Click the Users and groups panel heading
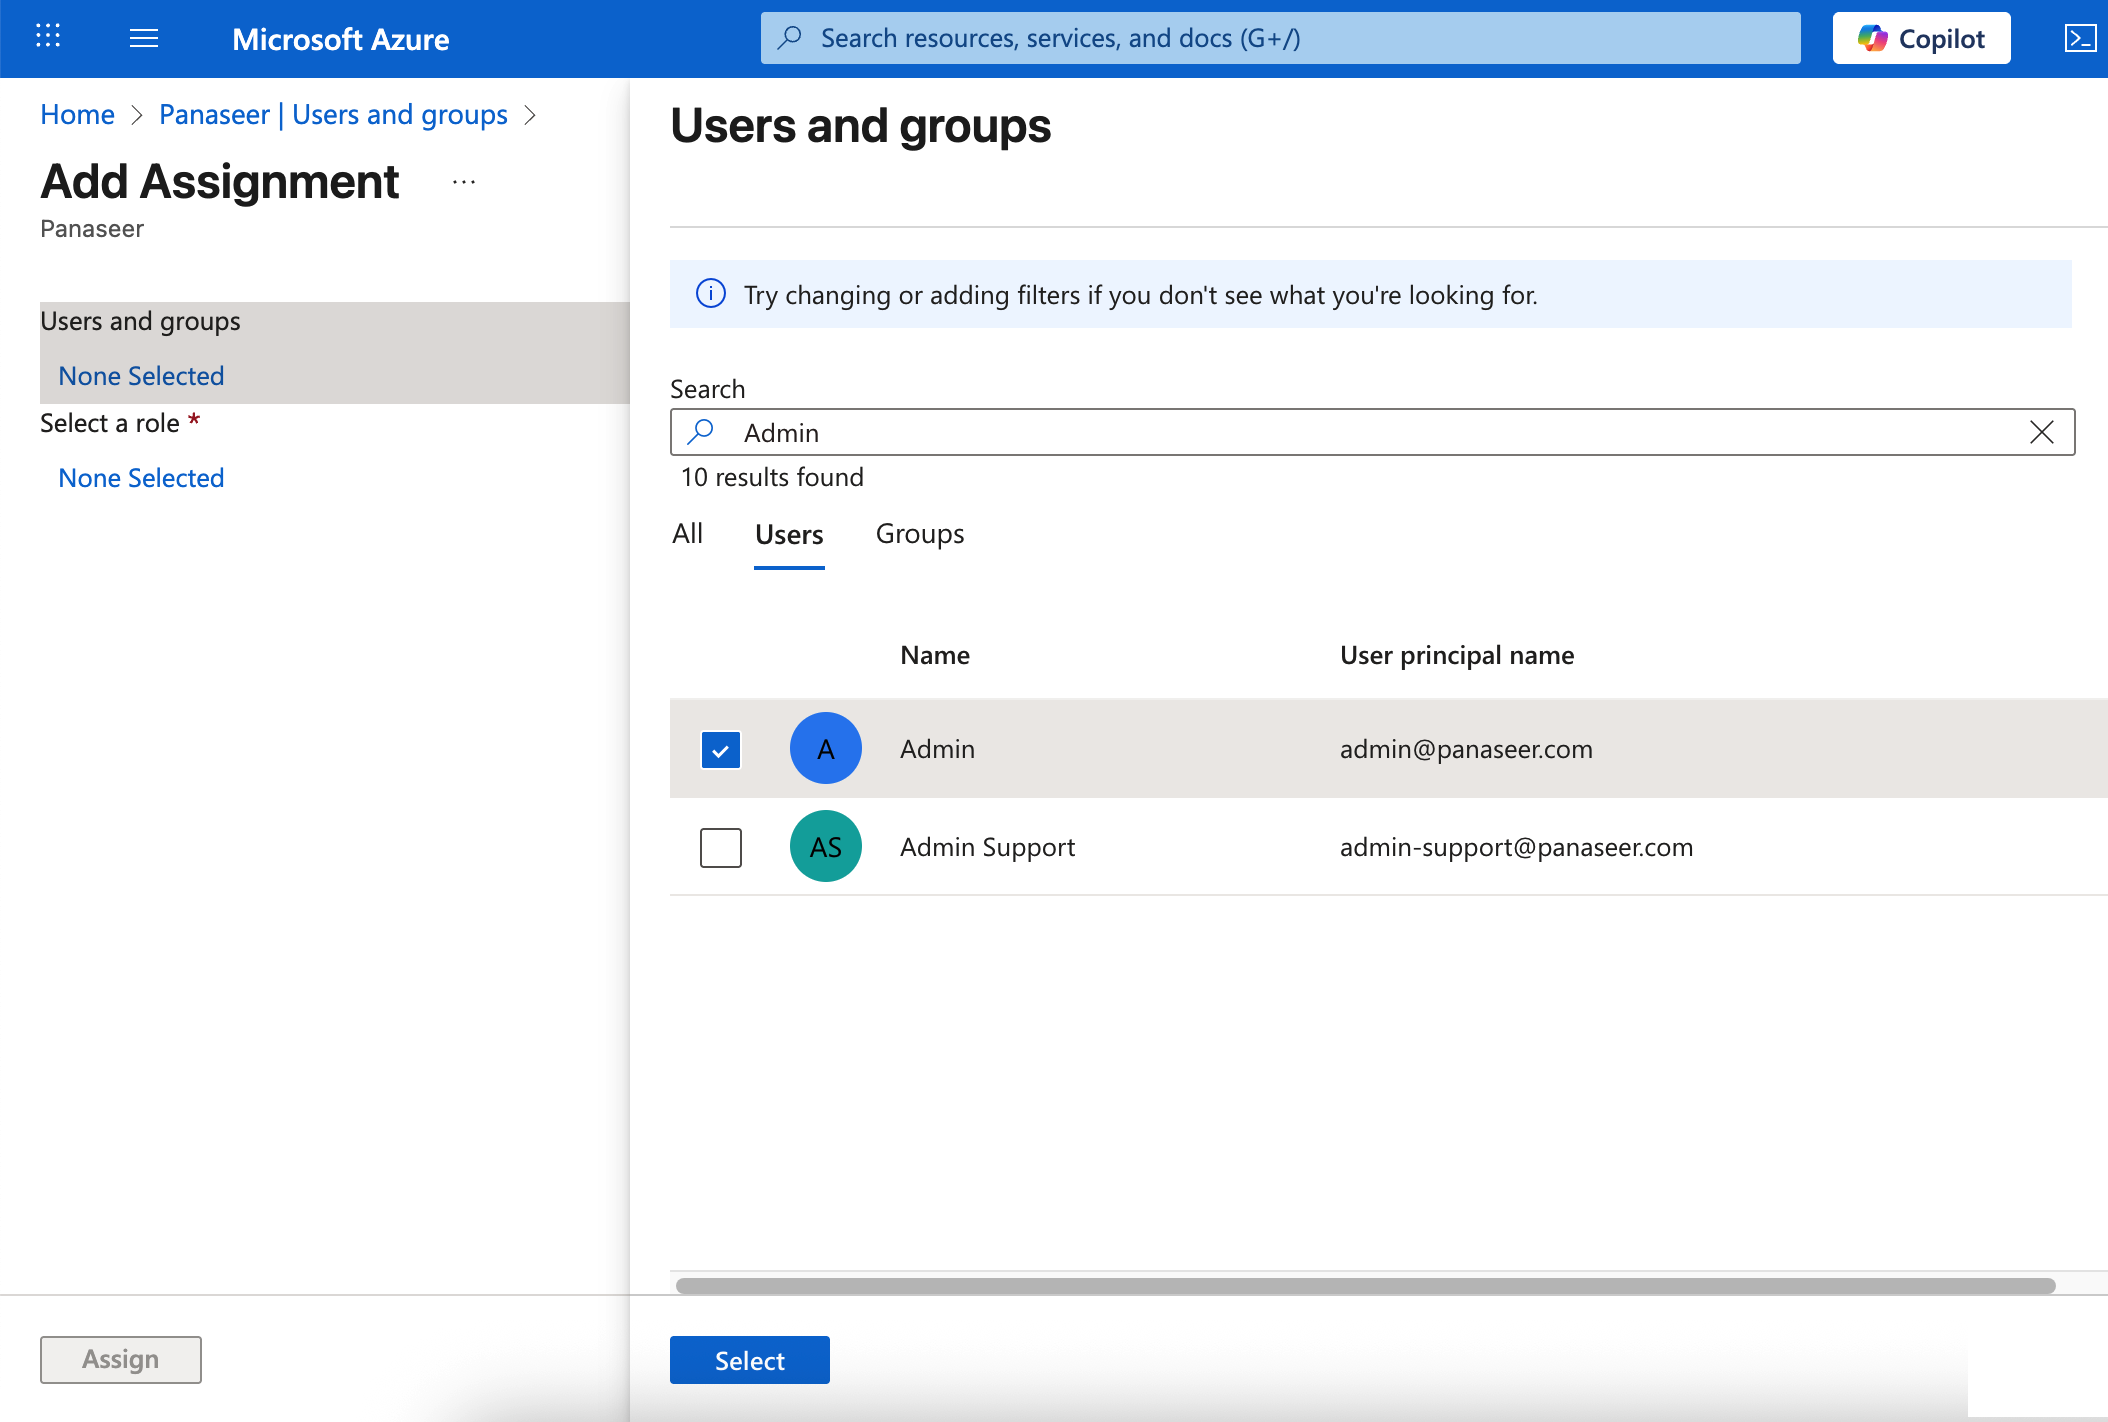2108x1422 pixels. (861, 126)
